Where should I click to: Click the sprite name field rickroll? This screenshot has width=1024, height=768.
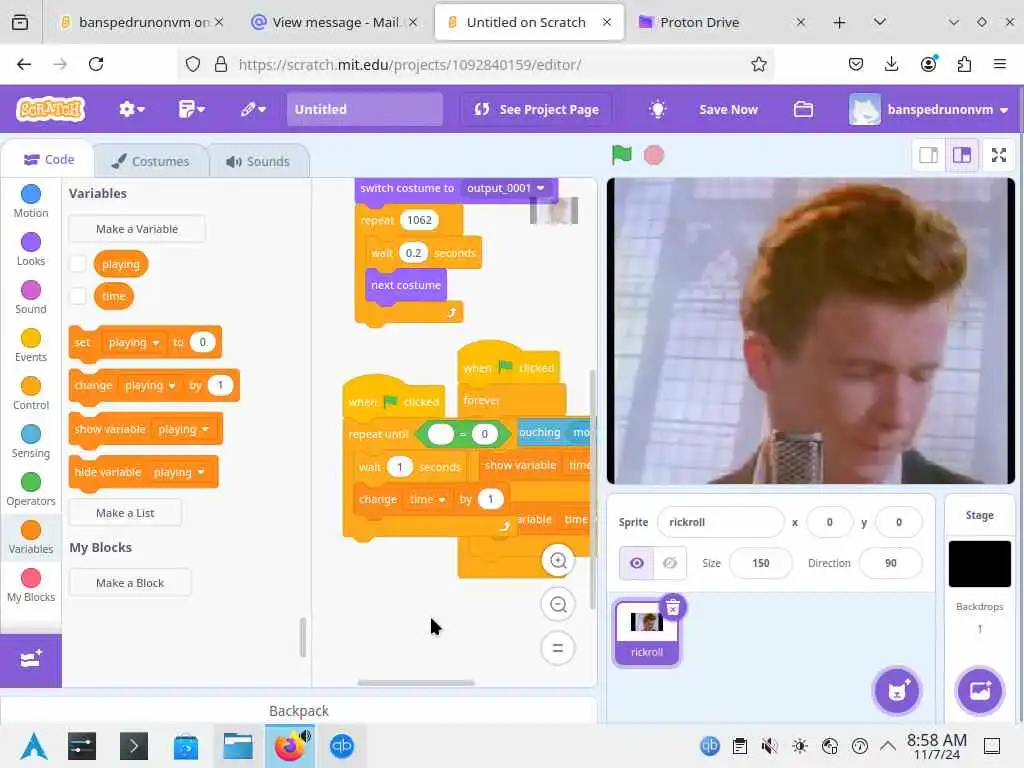pyautogui.click(x=720, y=522)
